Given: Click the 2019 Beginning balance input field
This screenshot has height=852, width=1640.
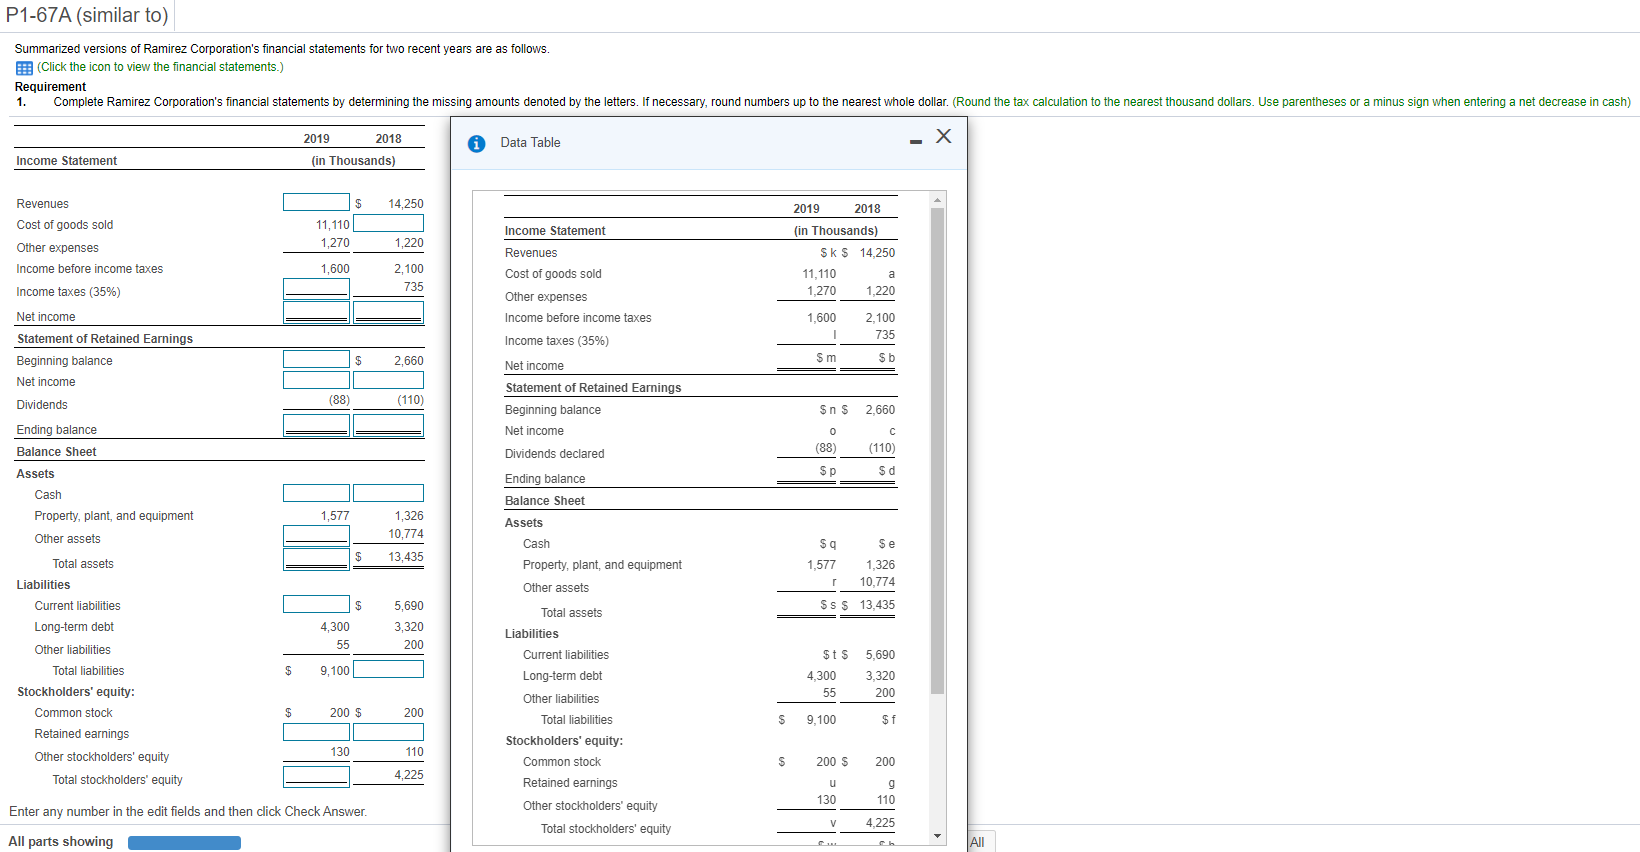Looking at the screenshot, I should coord(316,359).
